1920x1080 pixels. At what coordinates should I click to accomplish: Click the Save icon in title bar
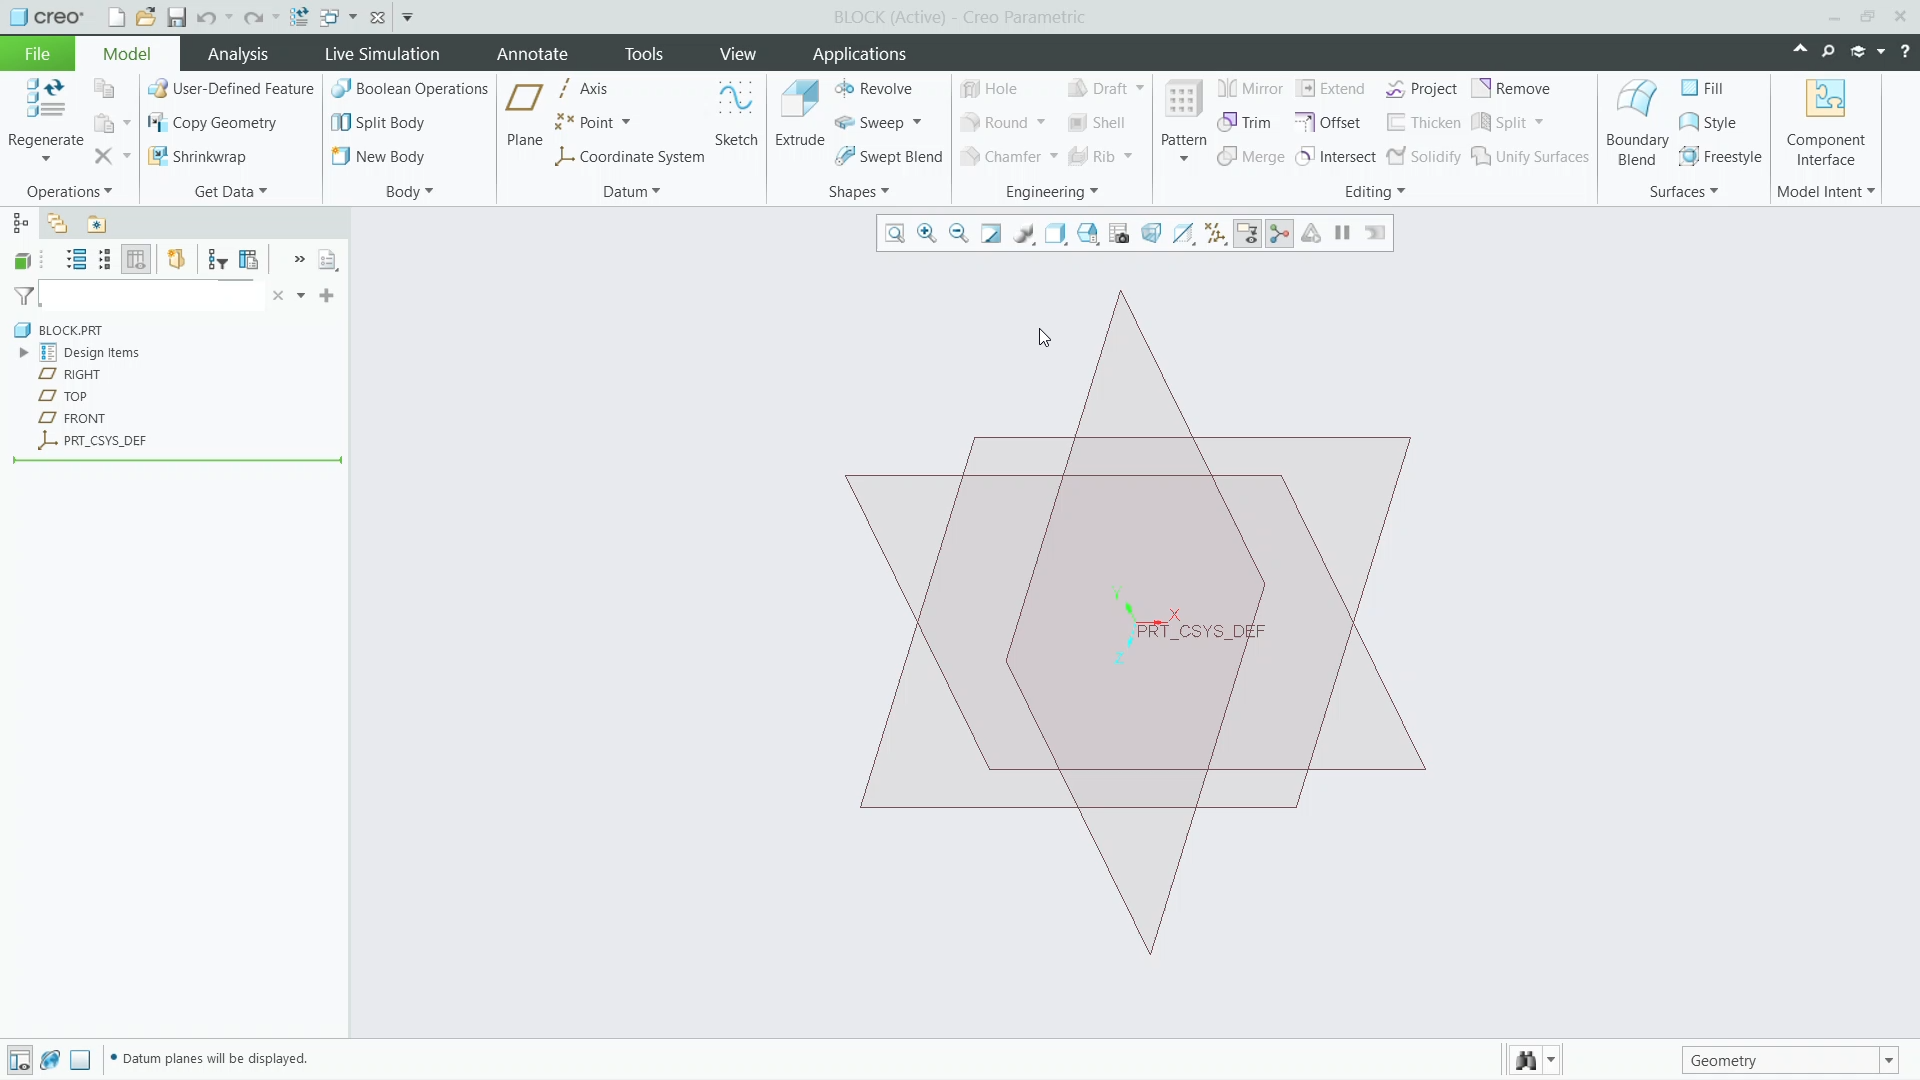(x=176, y=17)
